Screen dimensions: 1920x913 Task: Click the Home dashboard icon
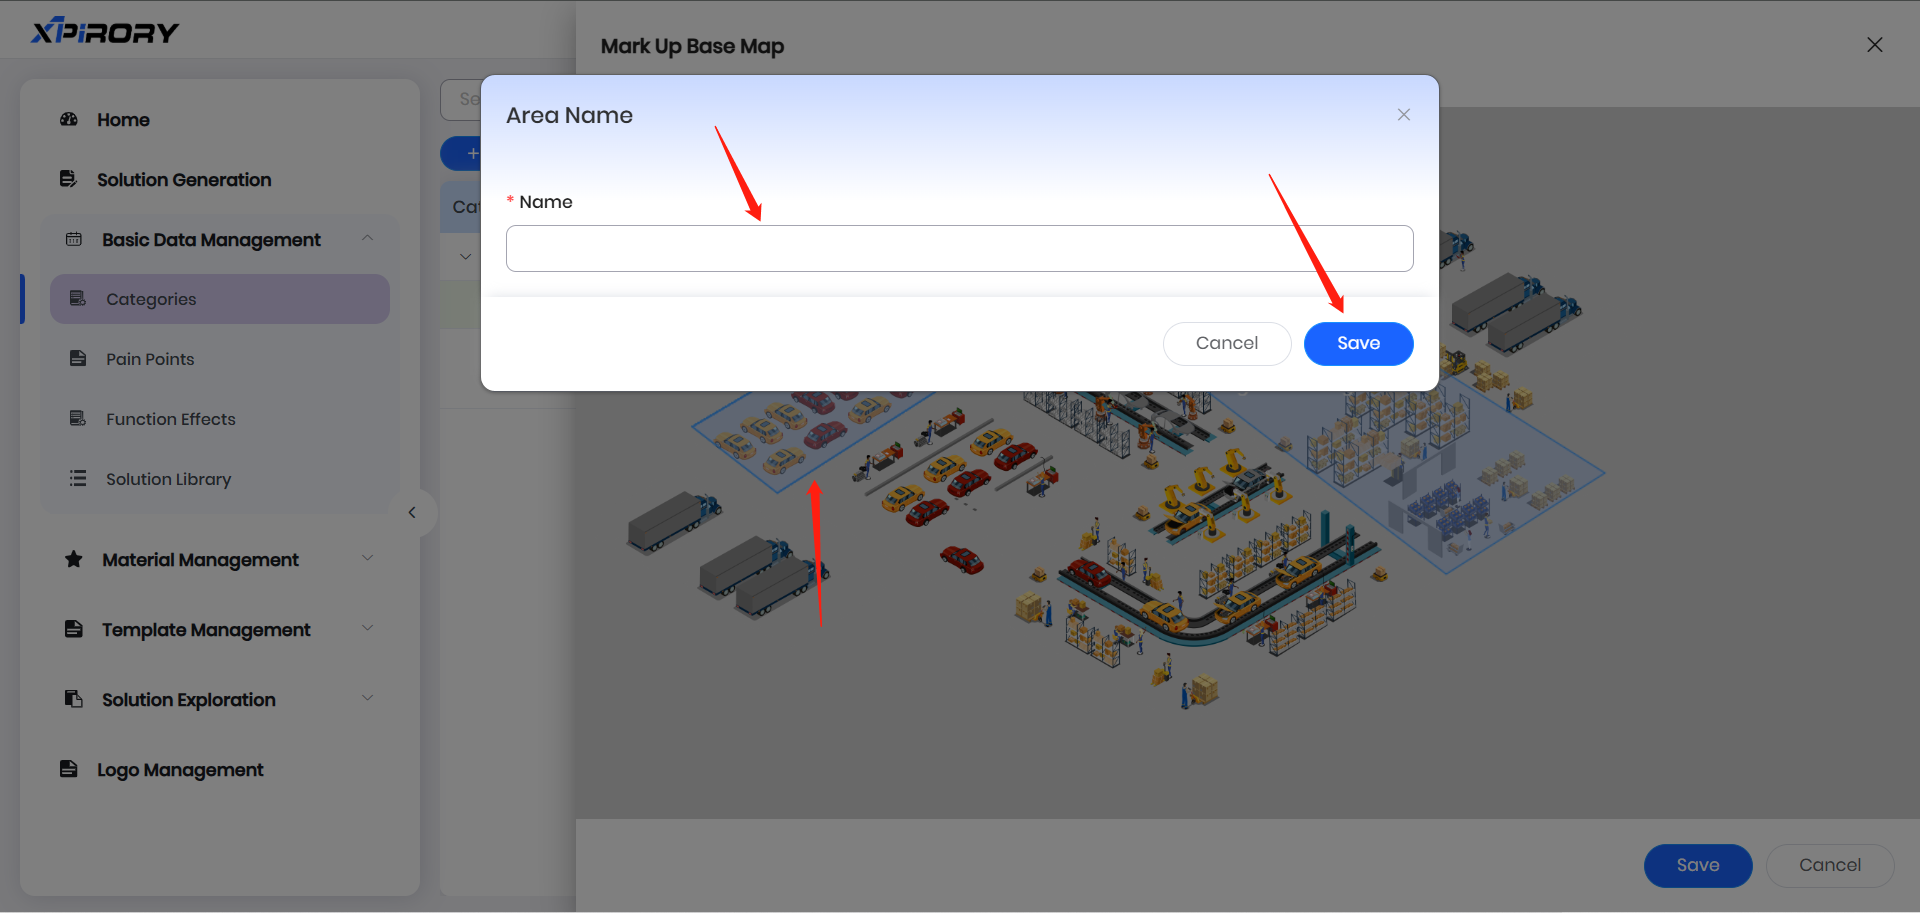(x=69, y=120)
